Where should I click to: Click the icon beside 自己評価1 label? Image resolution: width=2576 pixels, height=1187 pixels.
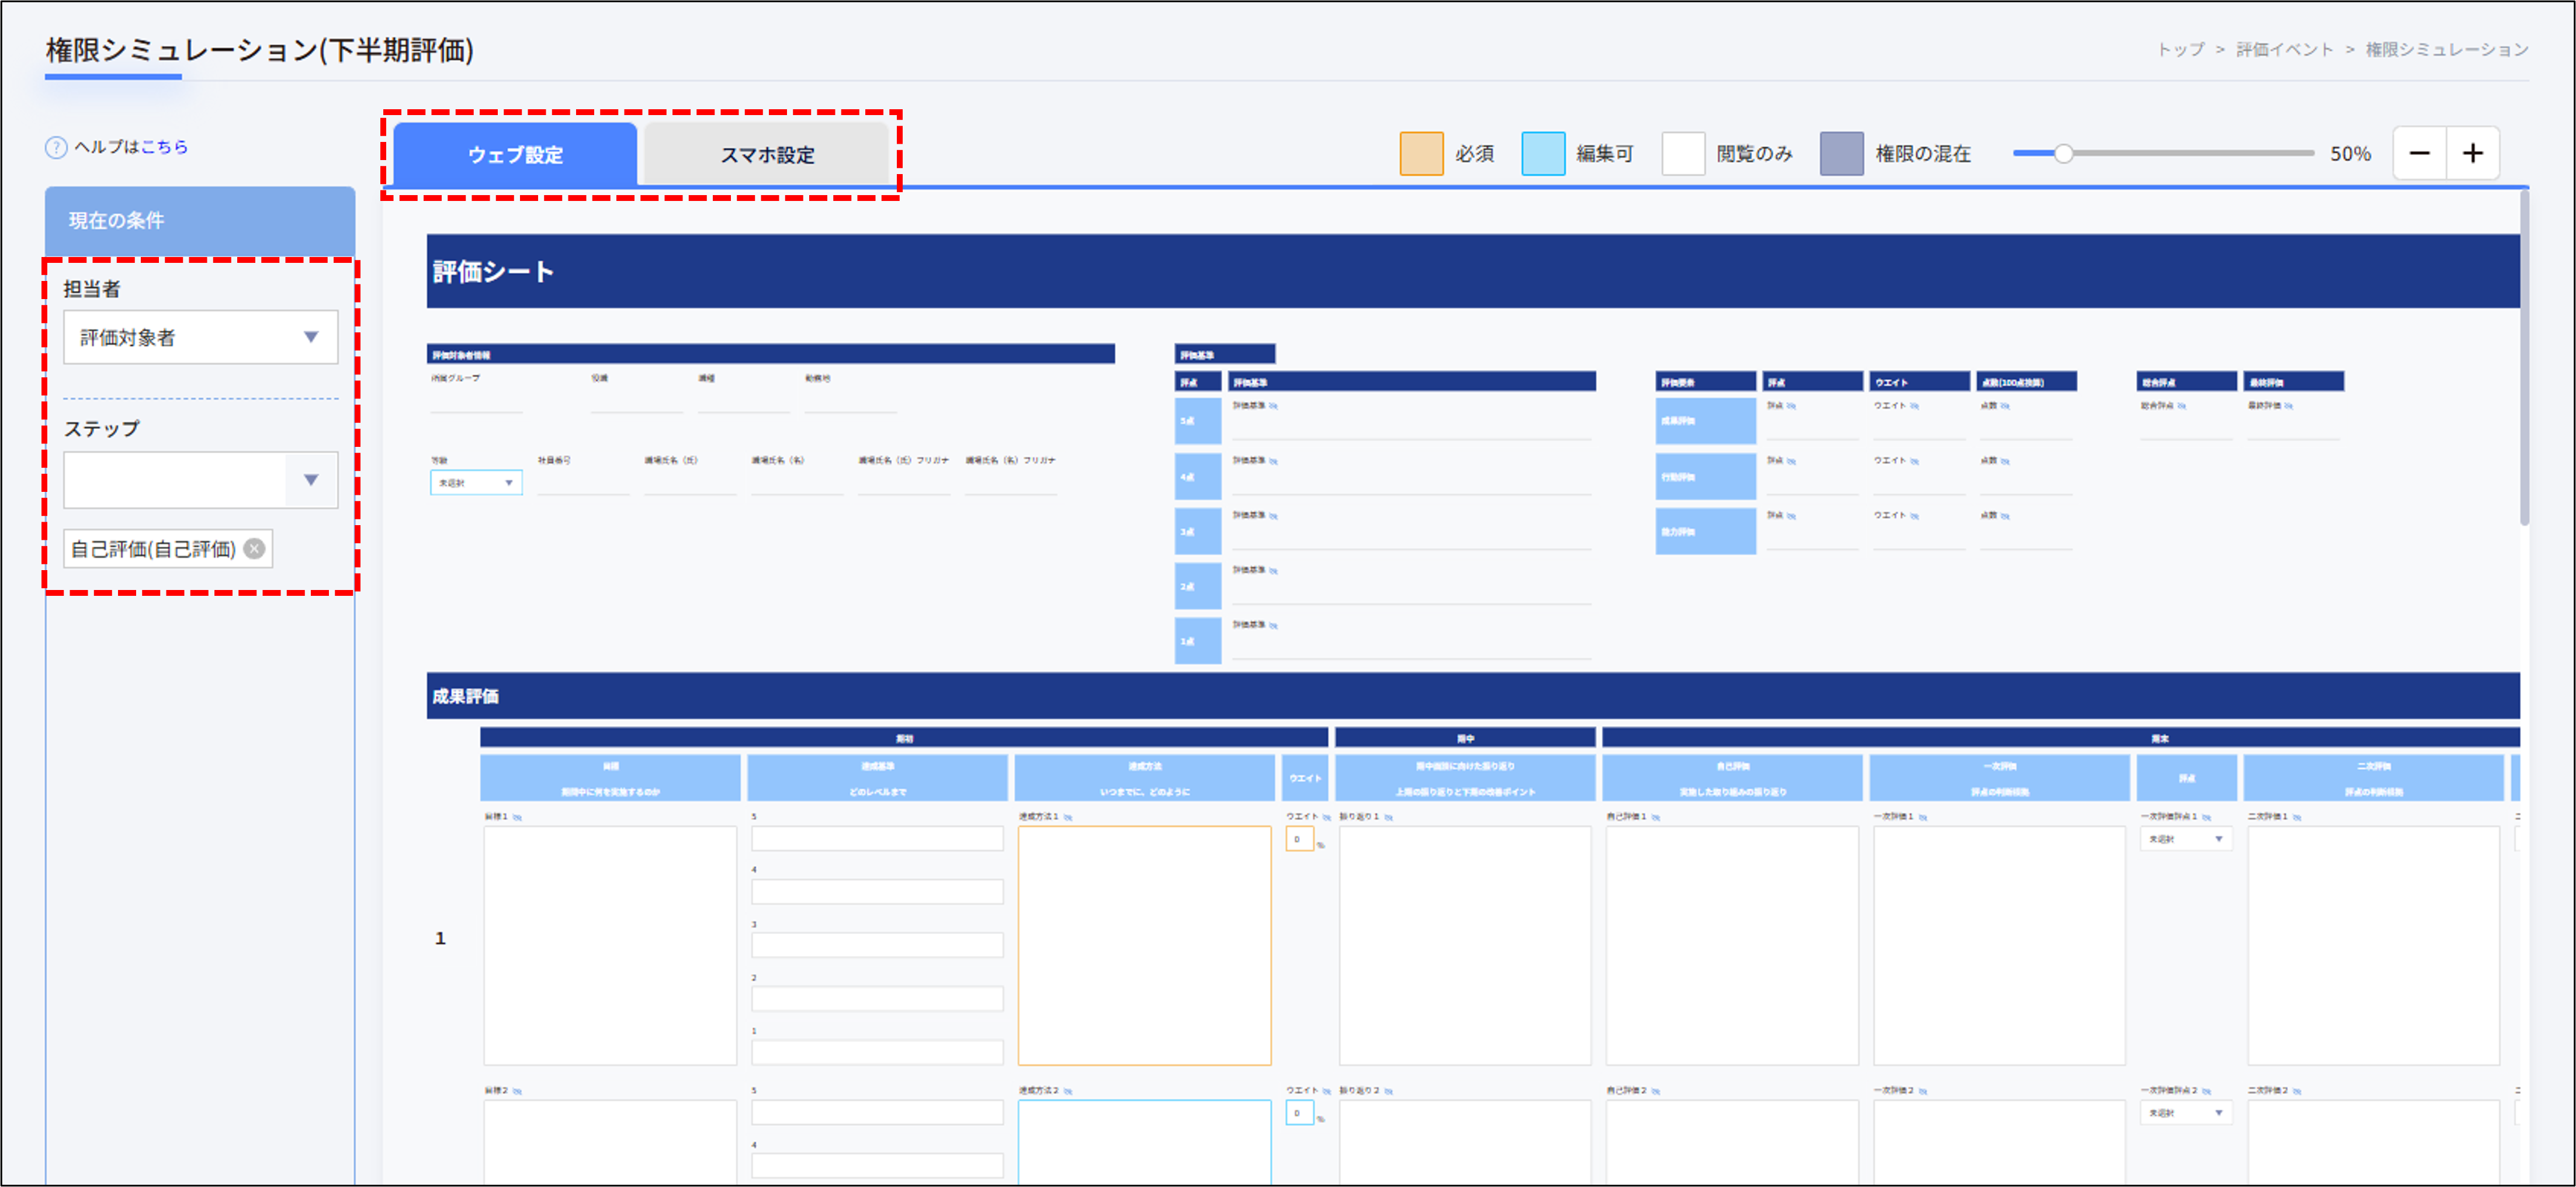tap(1656, 817)
